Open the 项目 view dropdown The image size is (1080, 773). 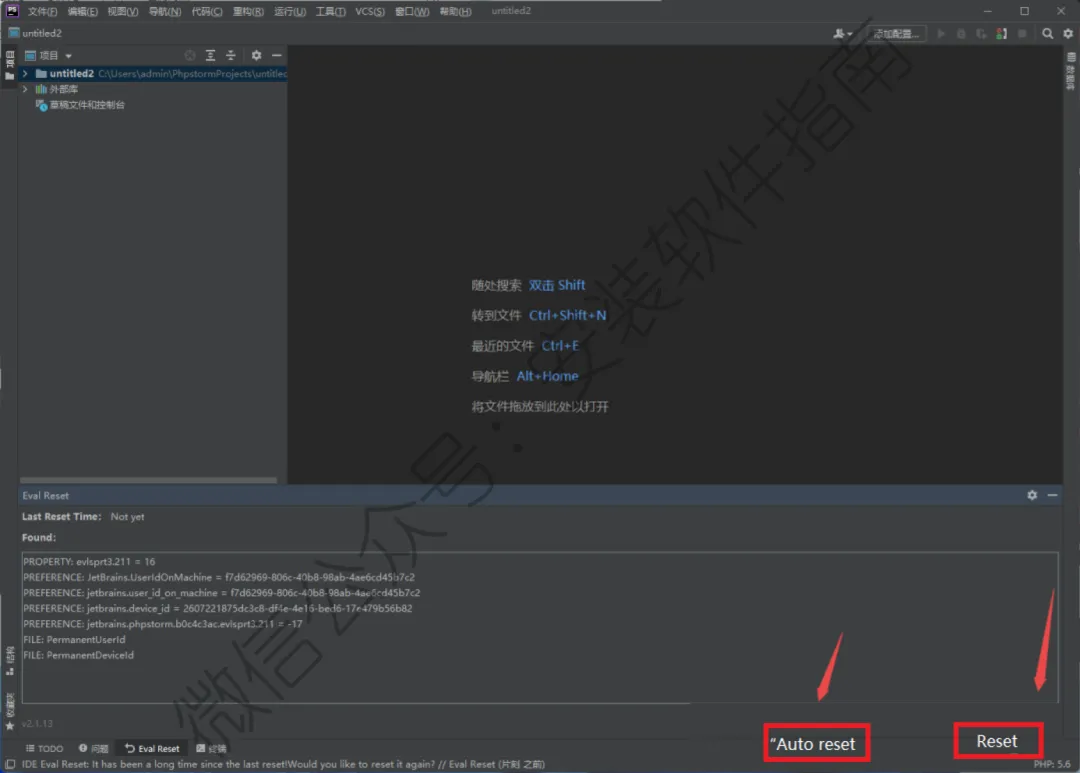tap(49, 55)
